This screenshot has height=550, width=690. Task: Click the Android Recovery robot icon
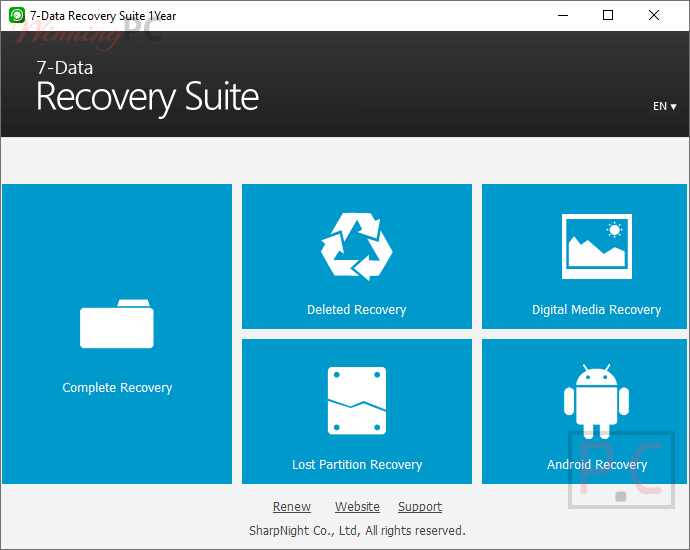coord(596,401)
